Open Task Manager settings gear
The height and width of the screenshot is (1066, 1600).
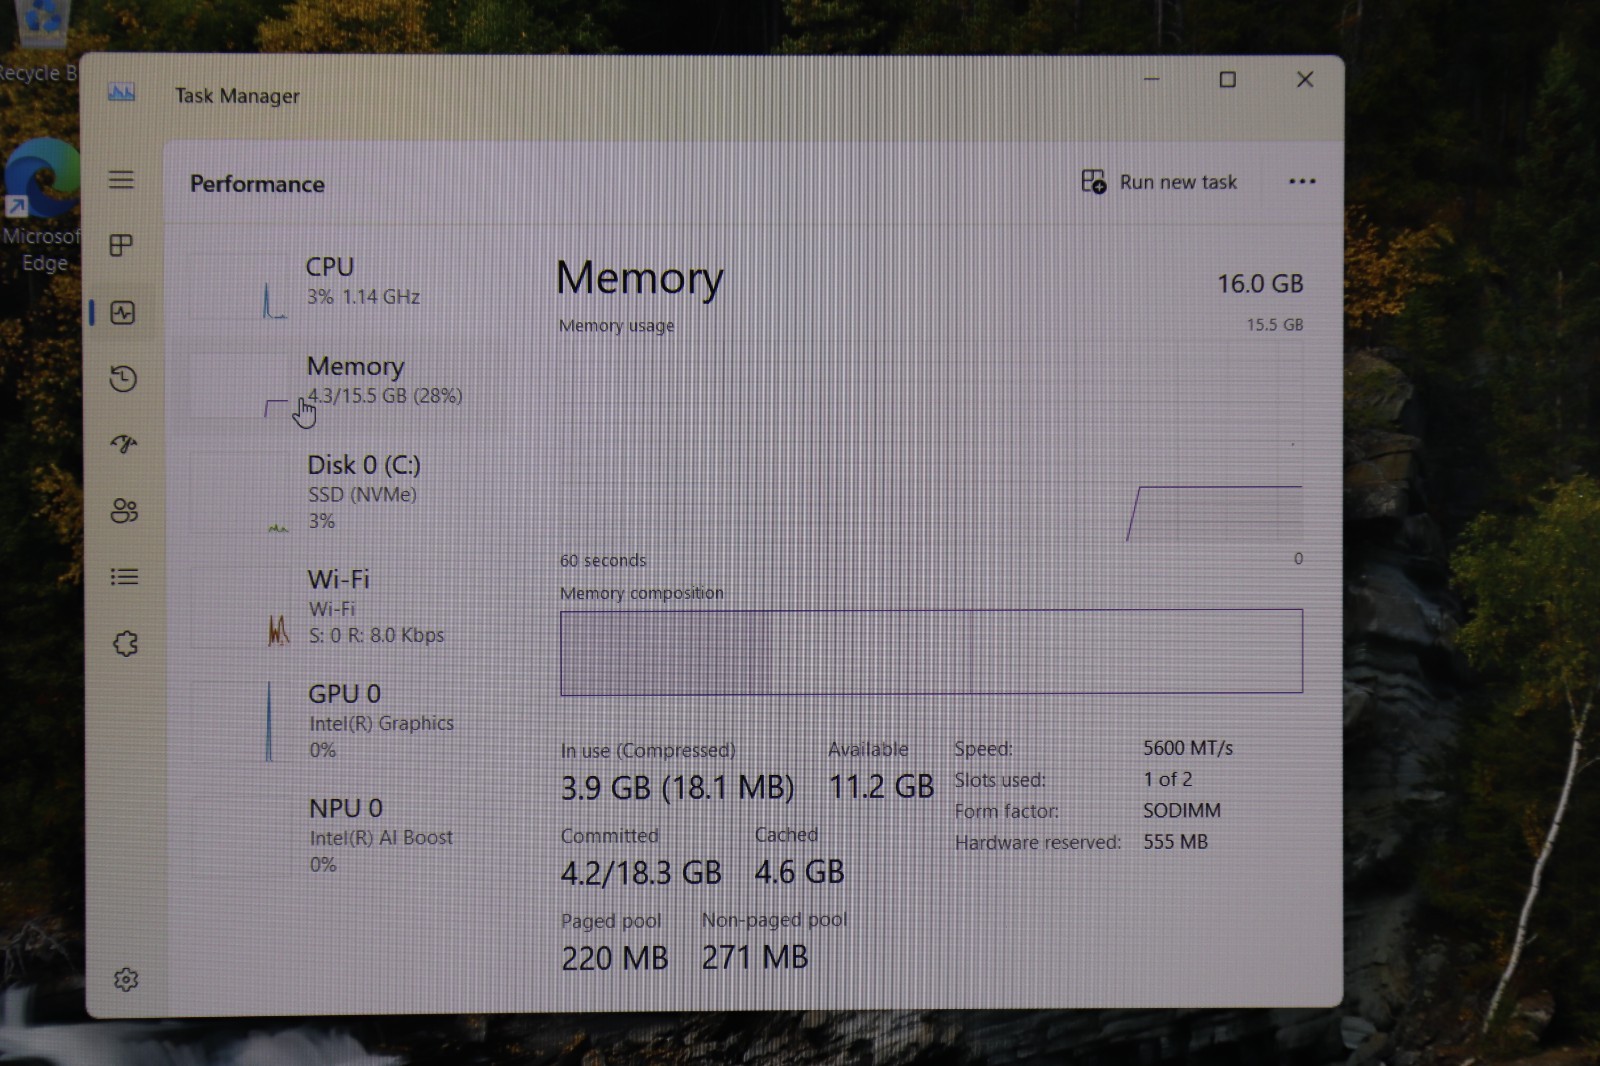[x=126, y=979]
